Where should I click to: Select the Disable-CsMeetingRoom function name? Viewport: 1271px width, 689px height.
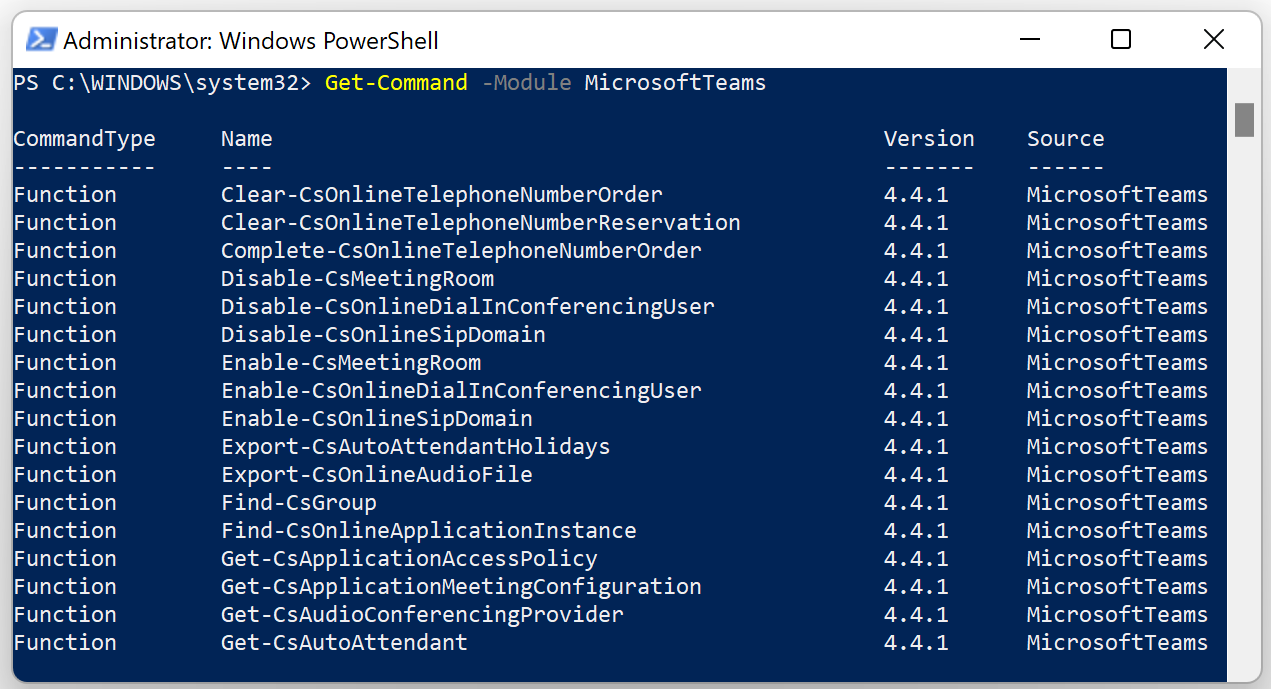coord(358,278)
